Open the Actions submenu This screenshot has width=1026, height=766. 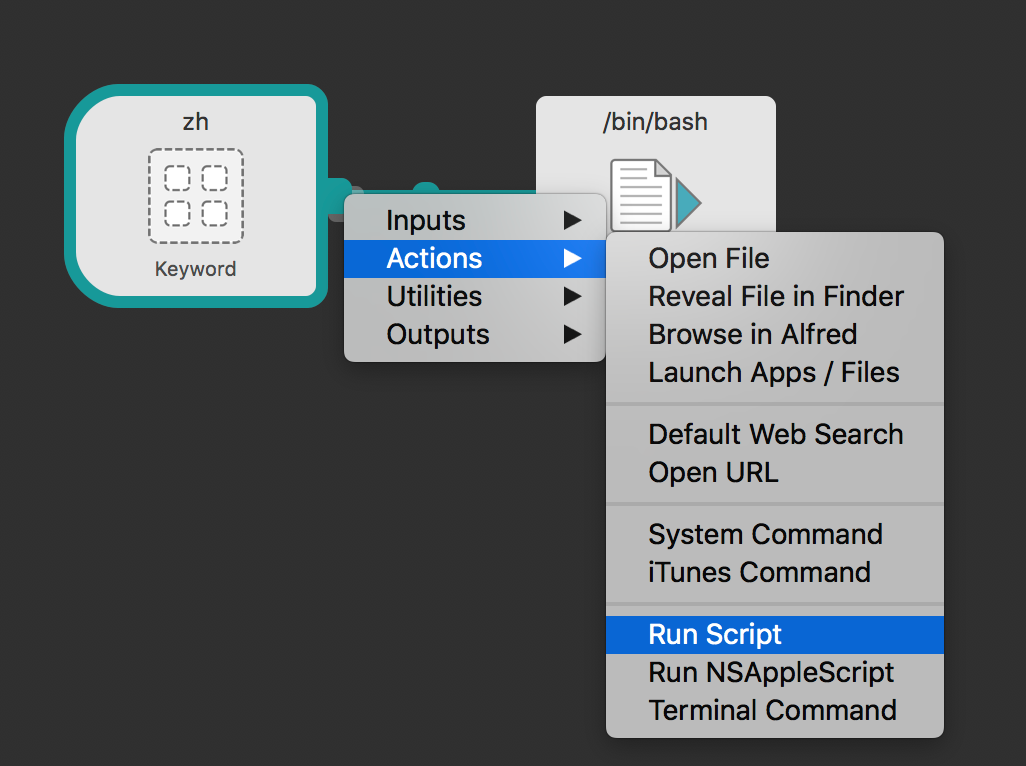475,258
